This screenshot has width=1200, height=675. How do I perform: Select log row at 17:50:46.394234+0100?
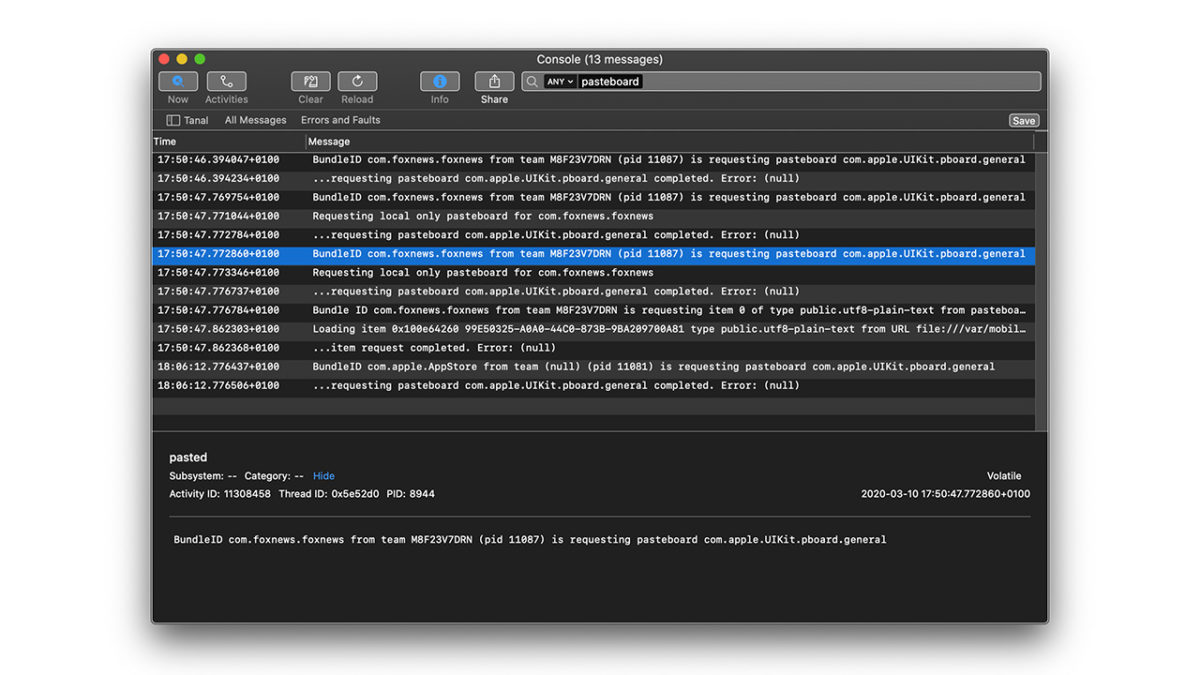pos(594,179)
